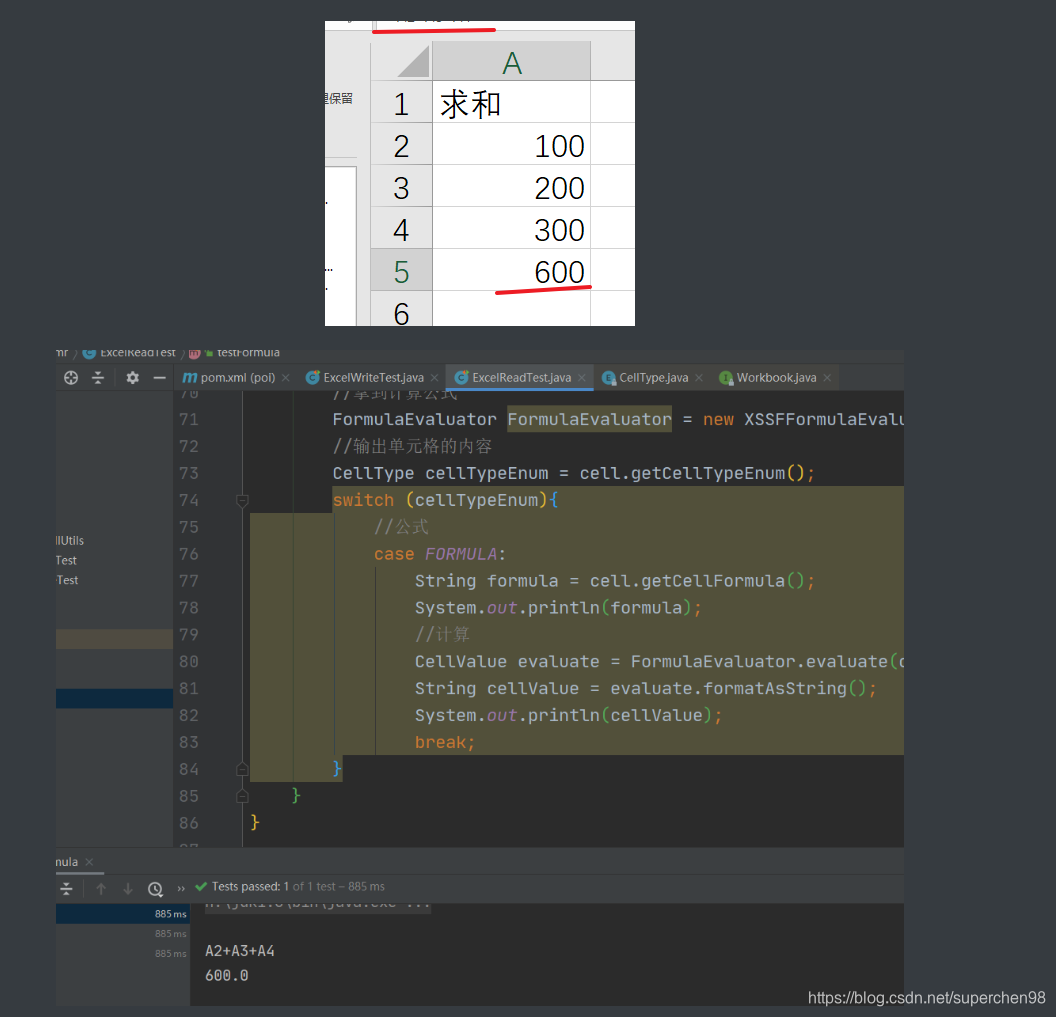This screenshot has width=1056, height=1017.
Task: Click 'break;' on line 83
Action: coord(445,742)
